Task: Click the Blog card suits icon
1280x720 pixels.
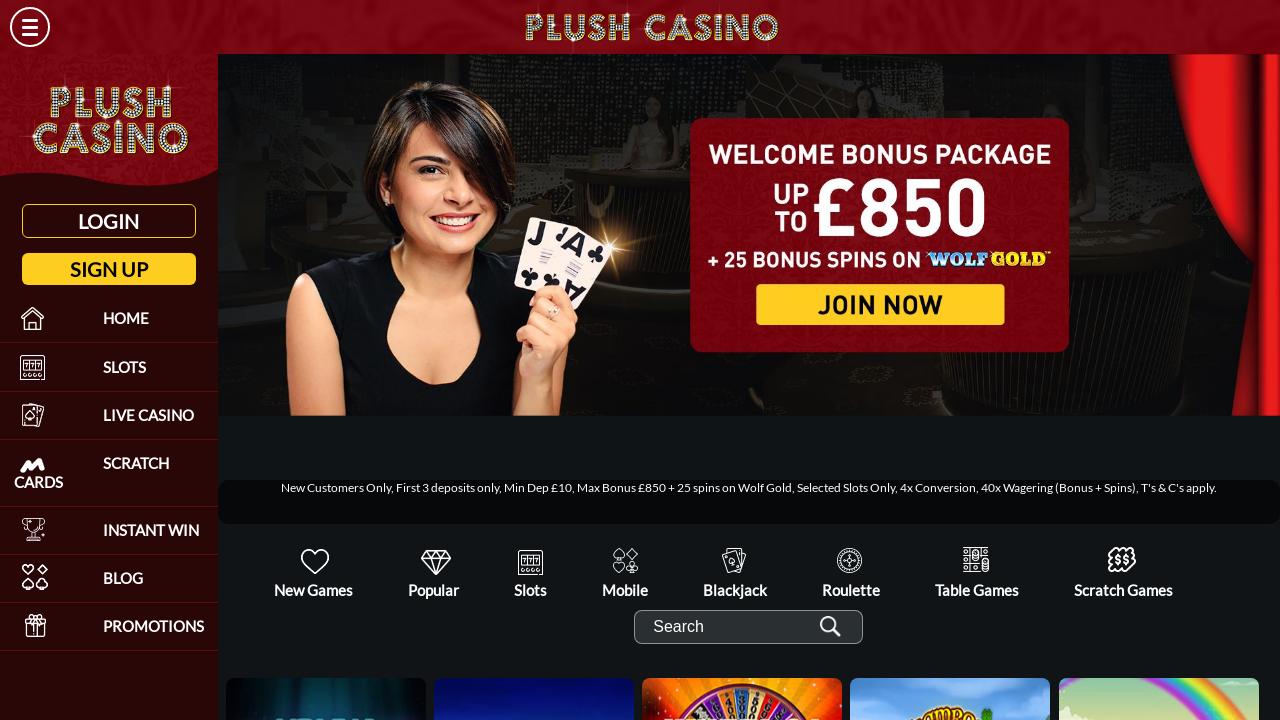Action: [35, 577]
